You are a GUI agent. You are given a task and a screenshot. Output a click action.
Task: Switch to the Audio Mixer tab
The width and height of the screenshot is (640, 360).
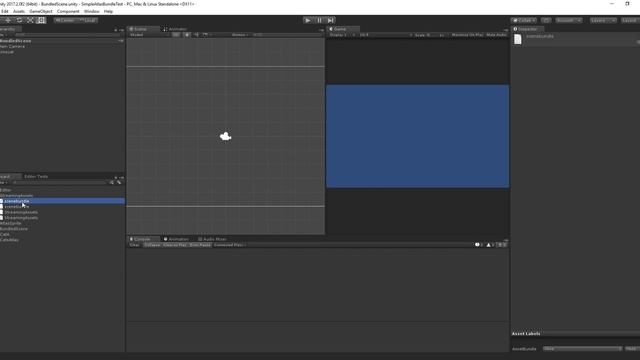tap(212, 239)
